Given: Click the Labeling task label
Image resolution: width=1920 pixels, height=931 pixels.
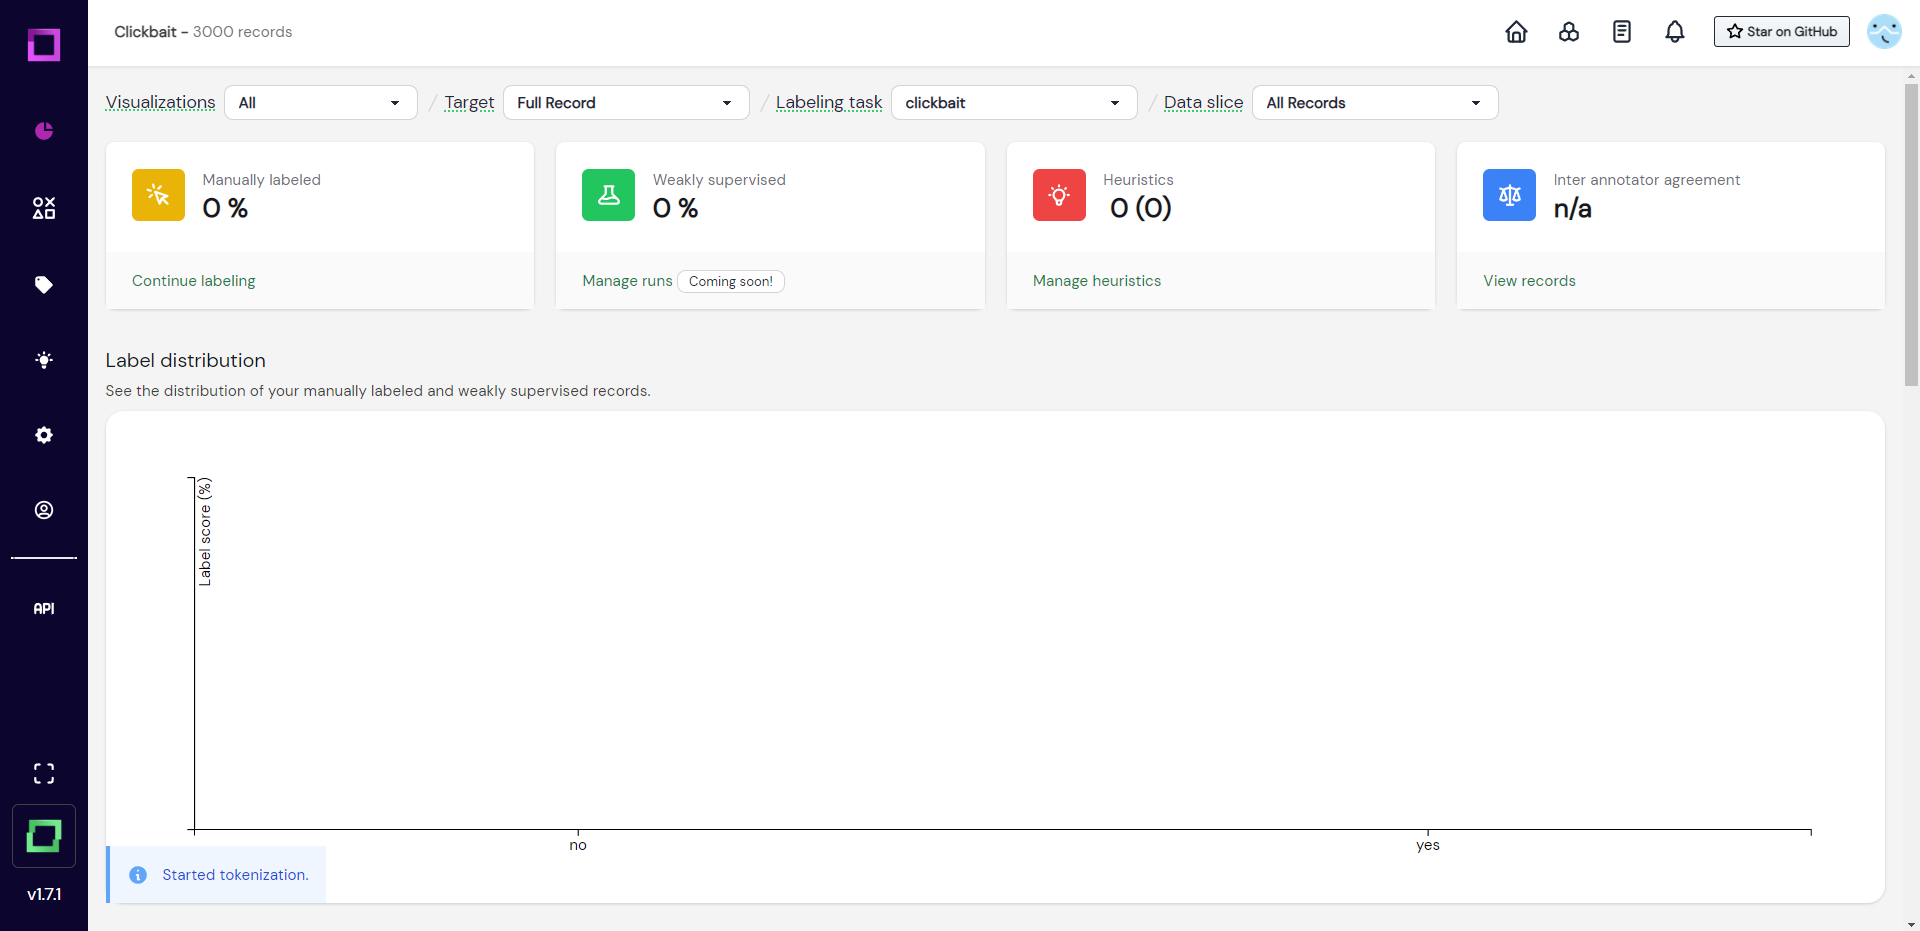Looking at the screenshot, I should tap(829, 102).
